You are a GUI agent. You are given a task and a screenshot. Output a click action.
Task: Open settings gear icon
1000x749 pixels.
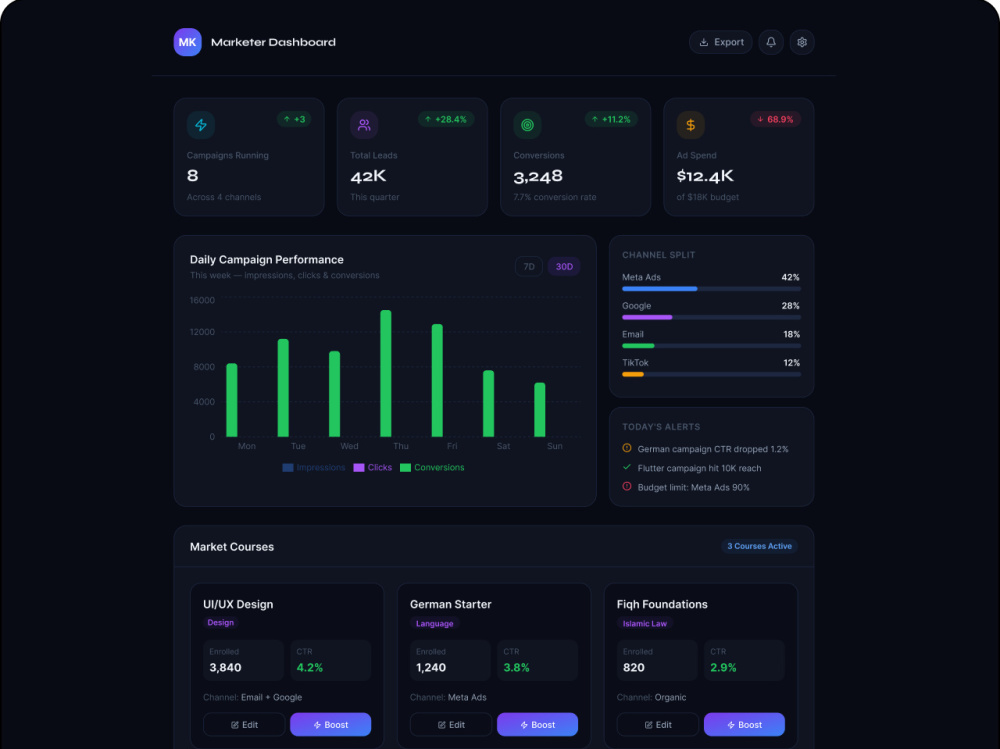[802, 42]
